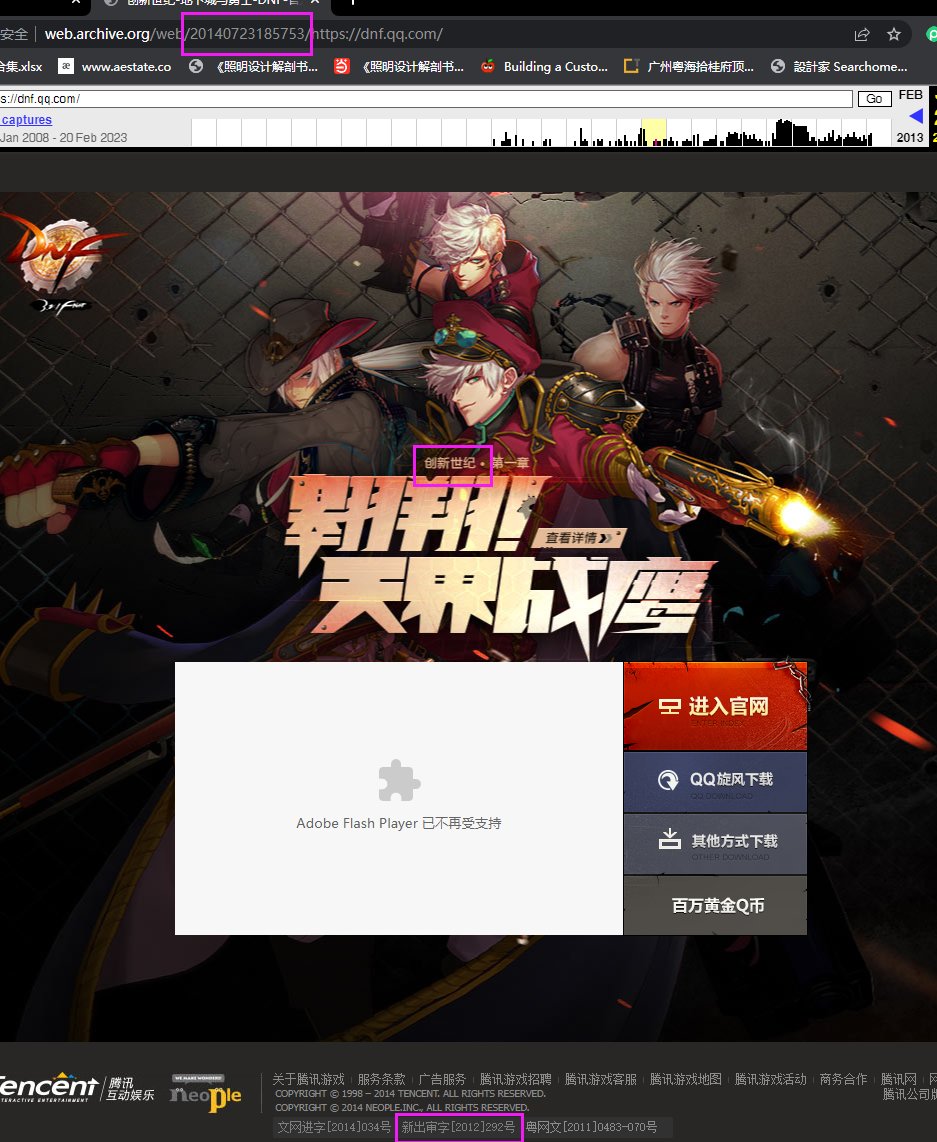
Task: Open the 腾讯游戏客服 footer link
Action: tap(601, 1079)
